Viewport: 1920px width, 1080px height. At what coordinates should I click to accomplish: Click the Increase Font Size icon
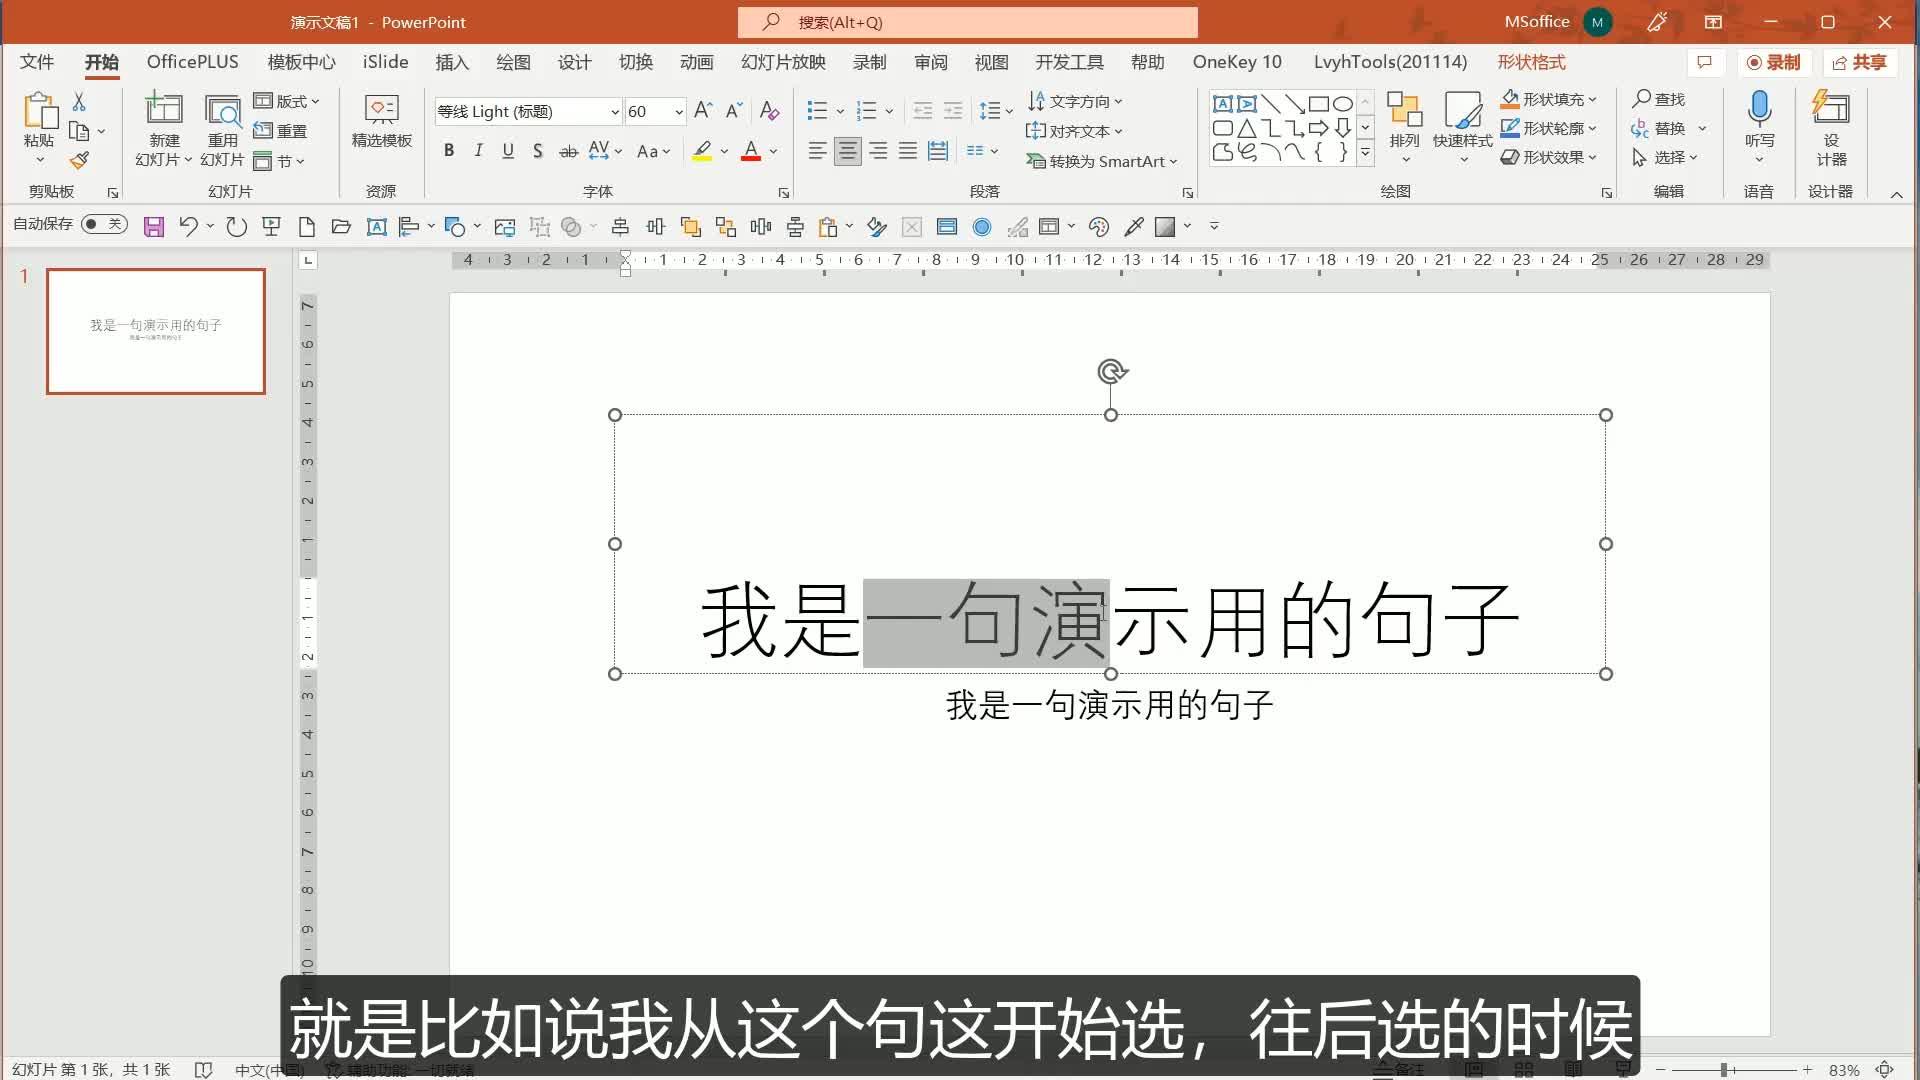point(702,110)
